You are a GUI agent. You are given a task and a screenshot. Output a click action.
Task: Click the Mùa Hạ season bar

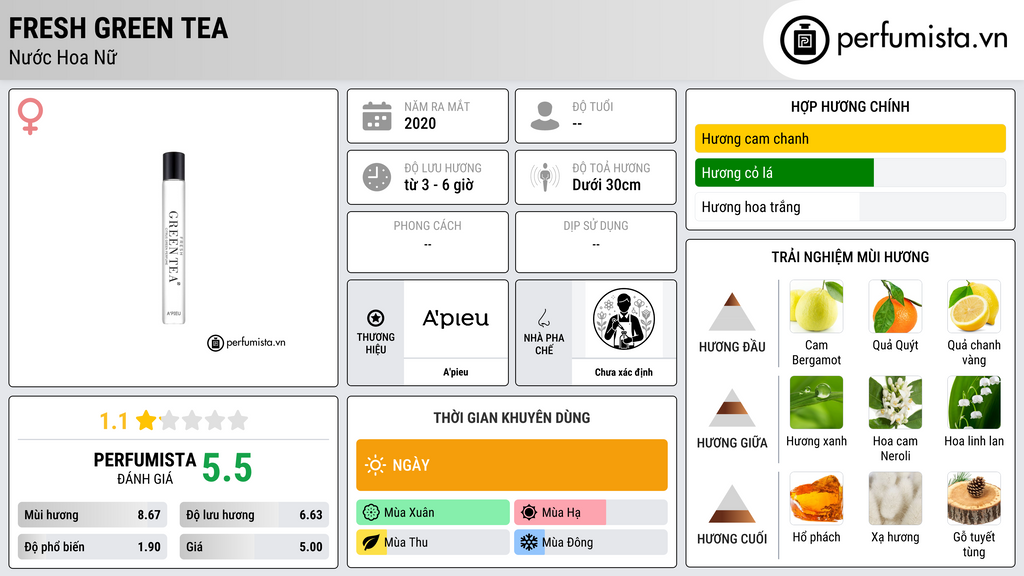[591, 513]
